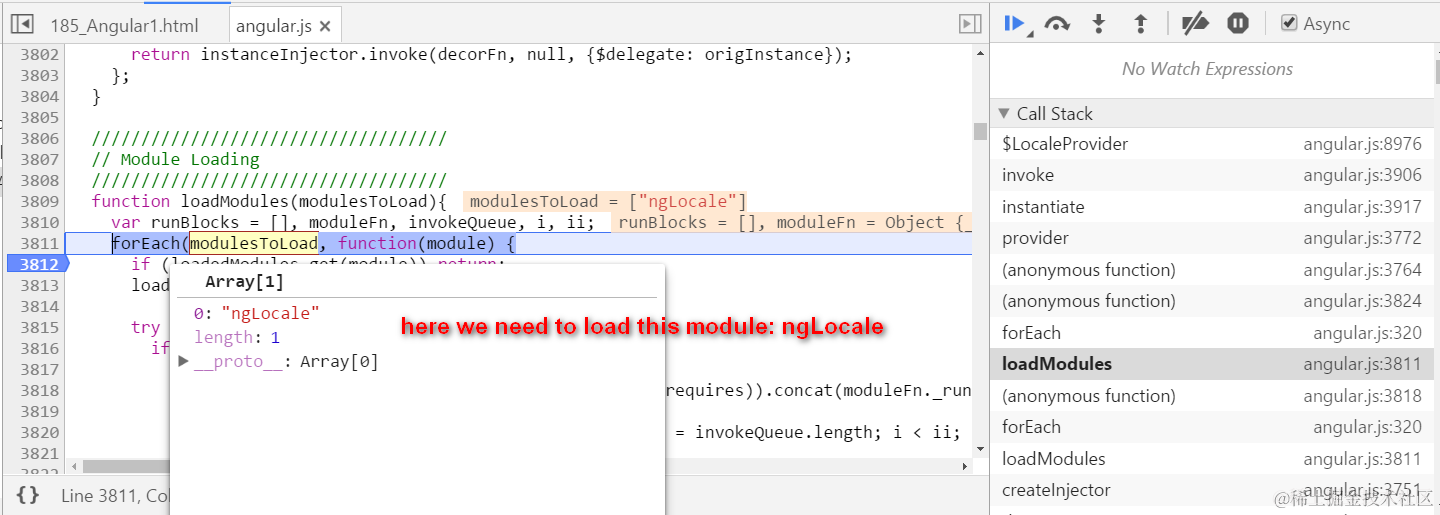Open the angular.js:3772 source link
The height and width of the screenshot is (515, 1440).
[x=1362, y=238]
